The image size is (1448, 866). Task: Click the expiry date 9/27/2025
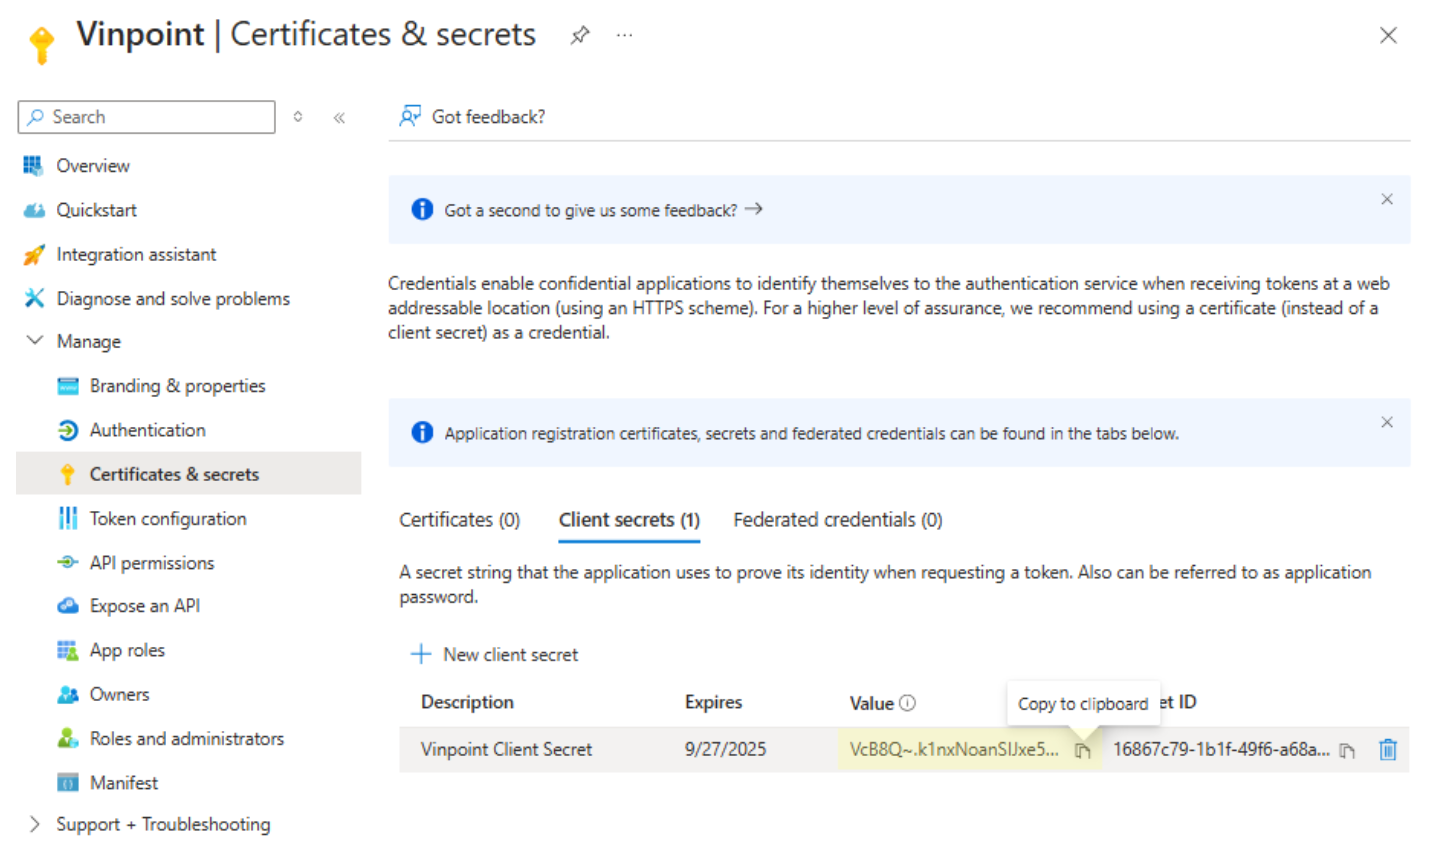pyautogui.click(x=725, y=749)
